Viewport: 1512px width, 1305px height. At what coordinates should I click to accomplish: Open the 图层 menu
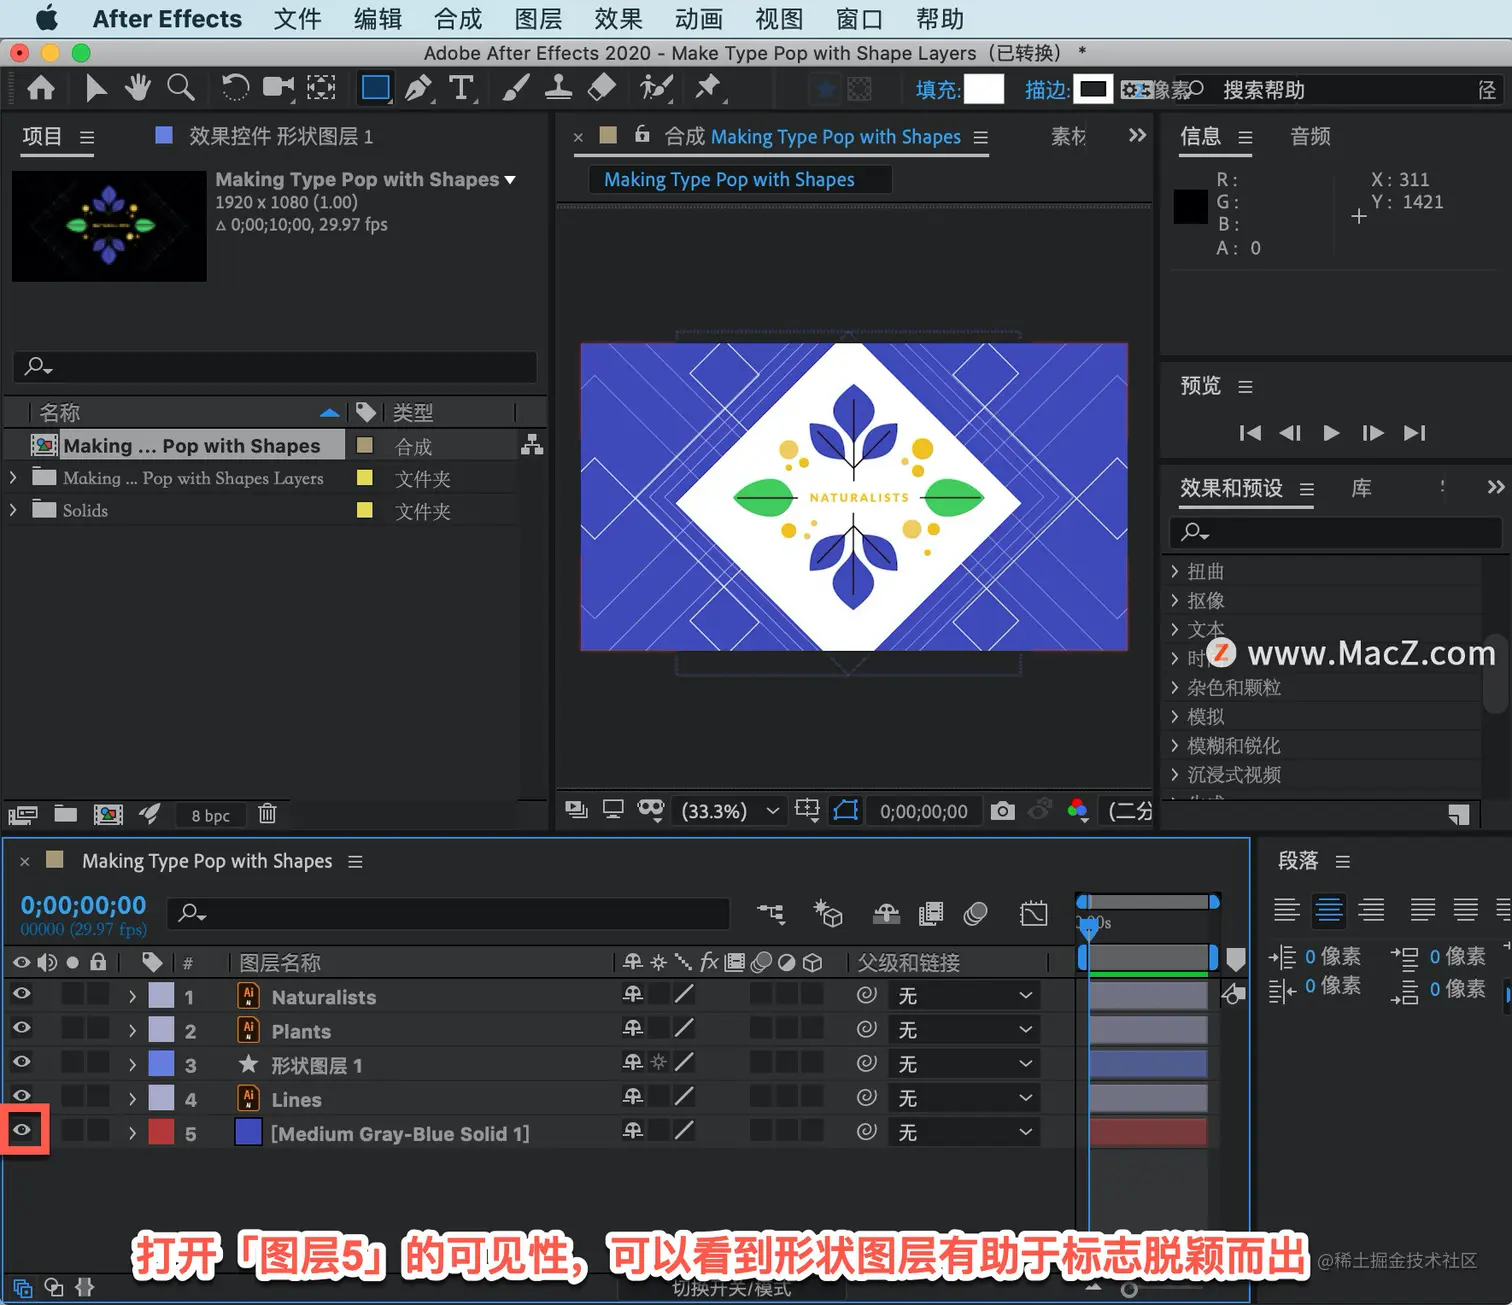(538, 19)
